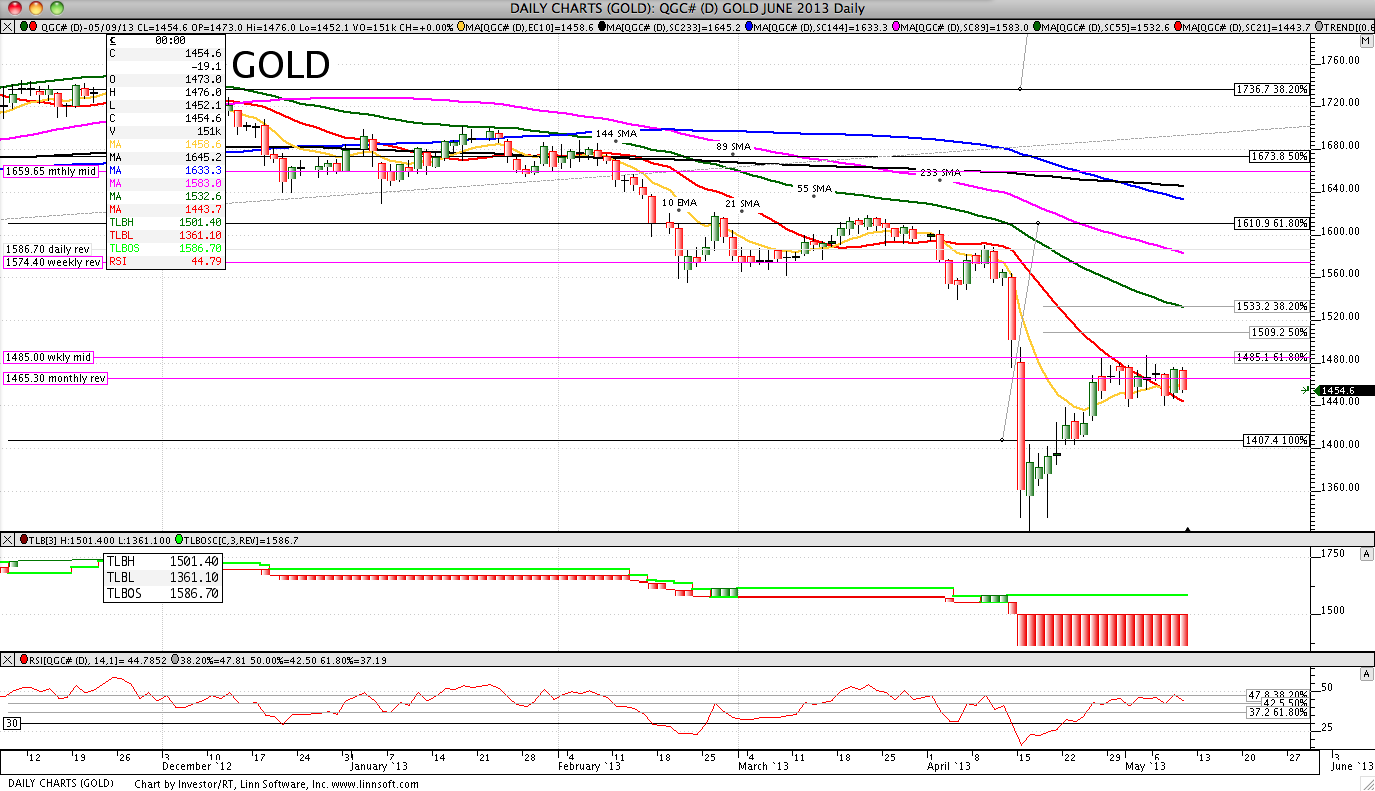Viewport: 1375px width, 791px height.
Task: Click the V 151k volume row in data box
Action: [x=165, y=131]
